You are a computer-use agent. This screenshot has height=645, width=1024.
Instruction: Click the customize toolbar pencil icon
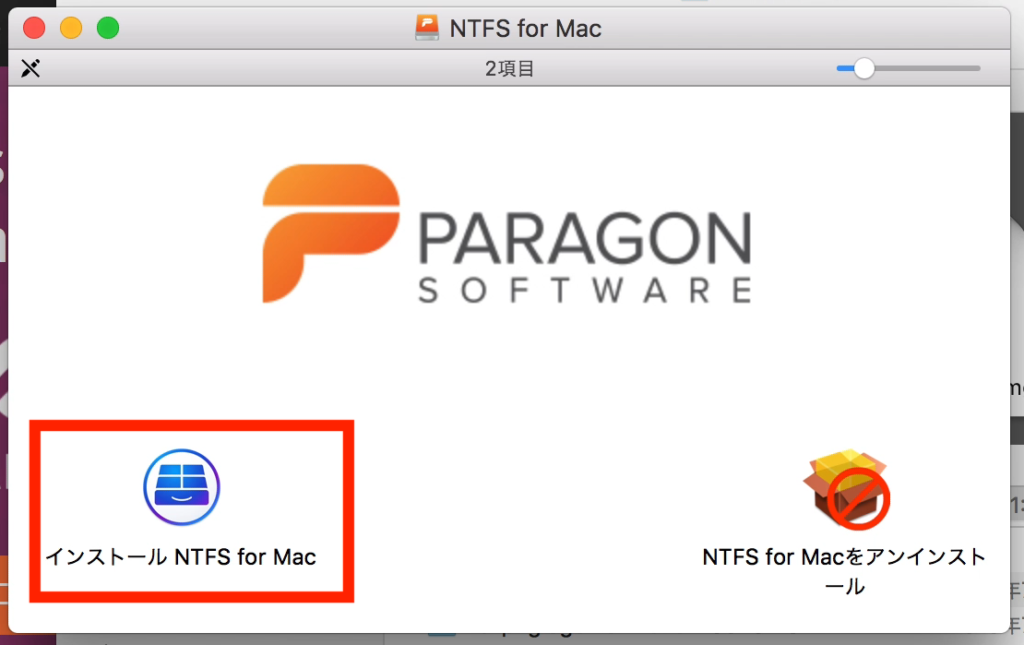coord(30,68)
